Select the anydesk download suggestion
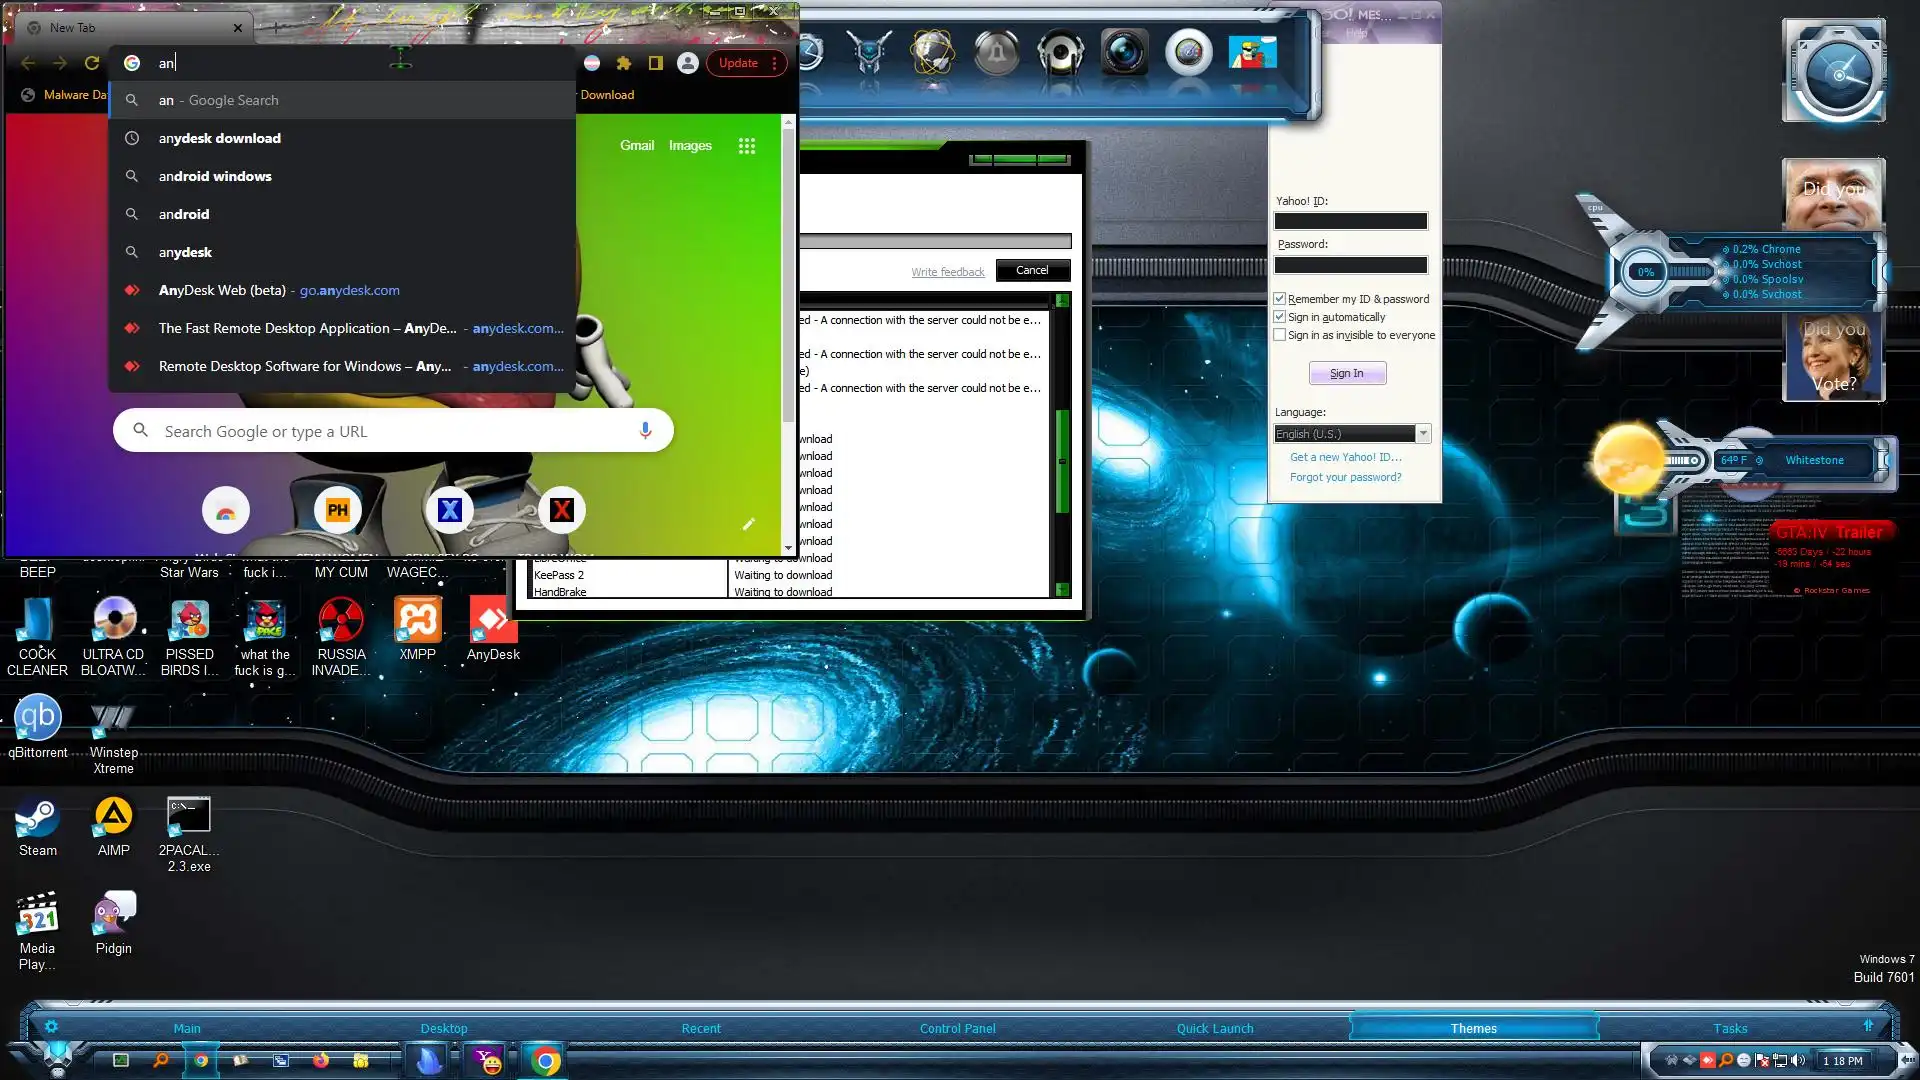This screenshot has width=1920, height=1080. coord(220,138)
